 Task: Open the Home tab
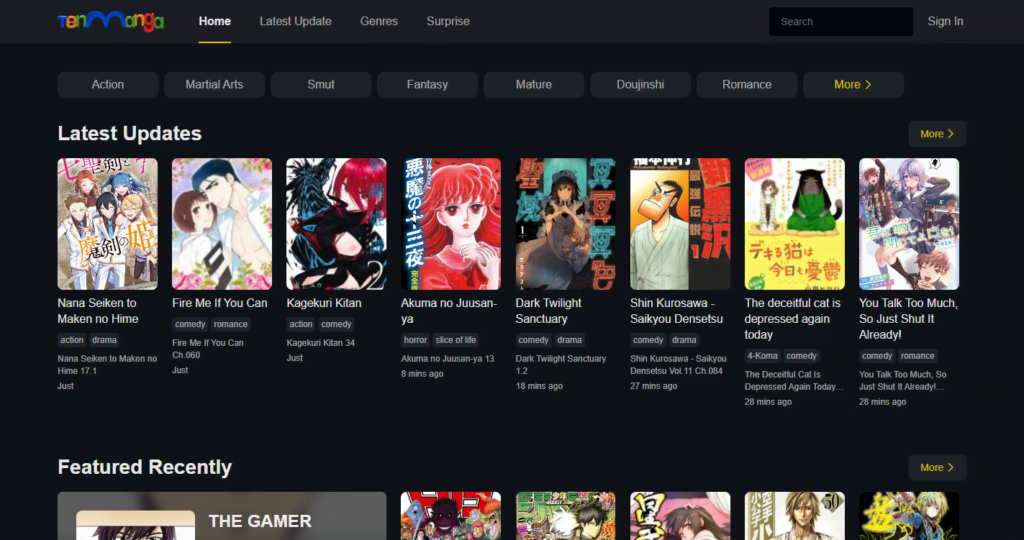215,22
